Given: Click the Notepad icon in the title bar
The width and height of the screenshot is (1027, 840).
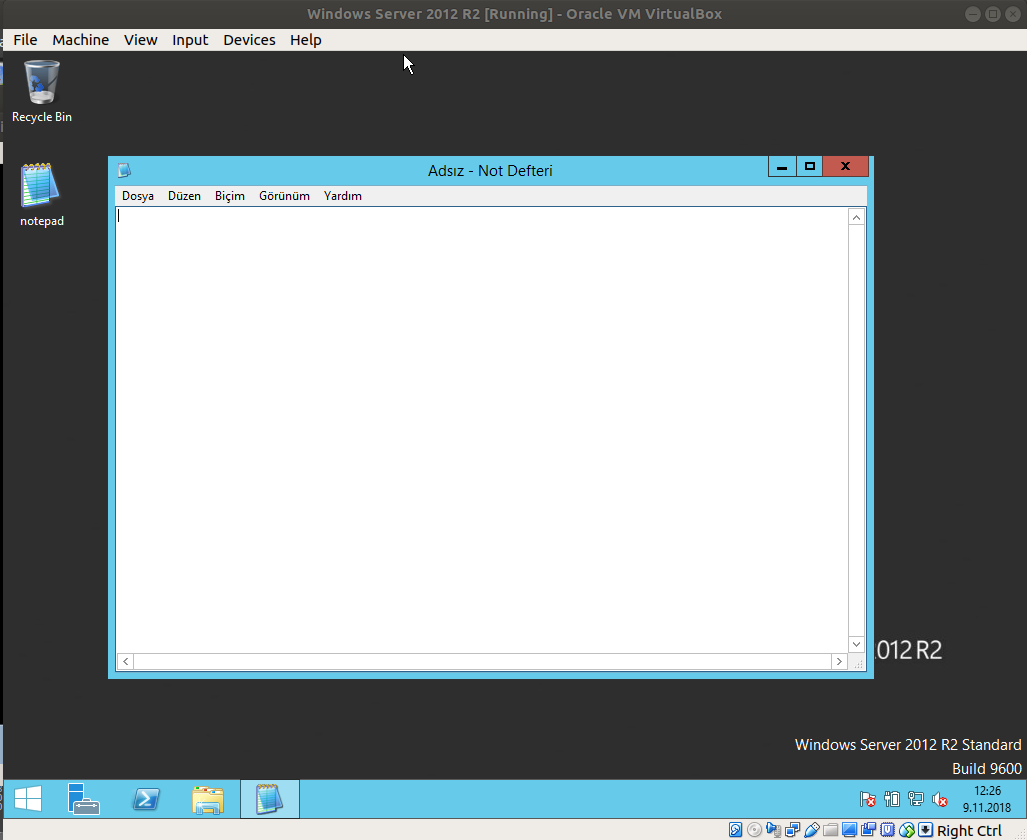Looking at the screenshot, I should [x=124, y=170].
